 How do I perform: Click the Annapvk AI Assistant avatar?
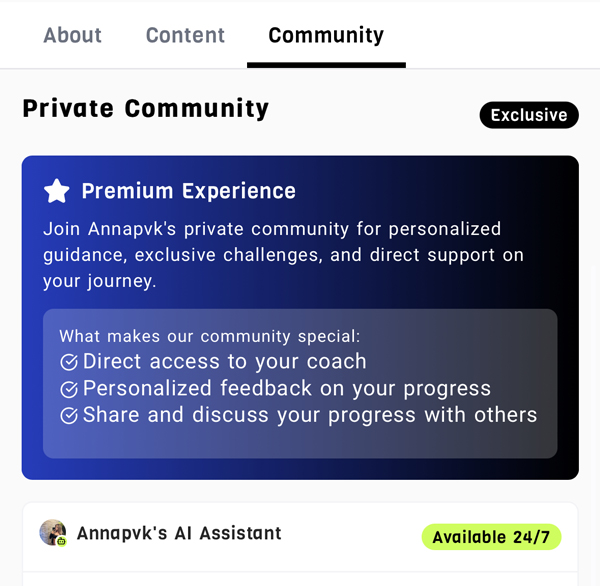point(52,532)
